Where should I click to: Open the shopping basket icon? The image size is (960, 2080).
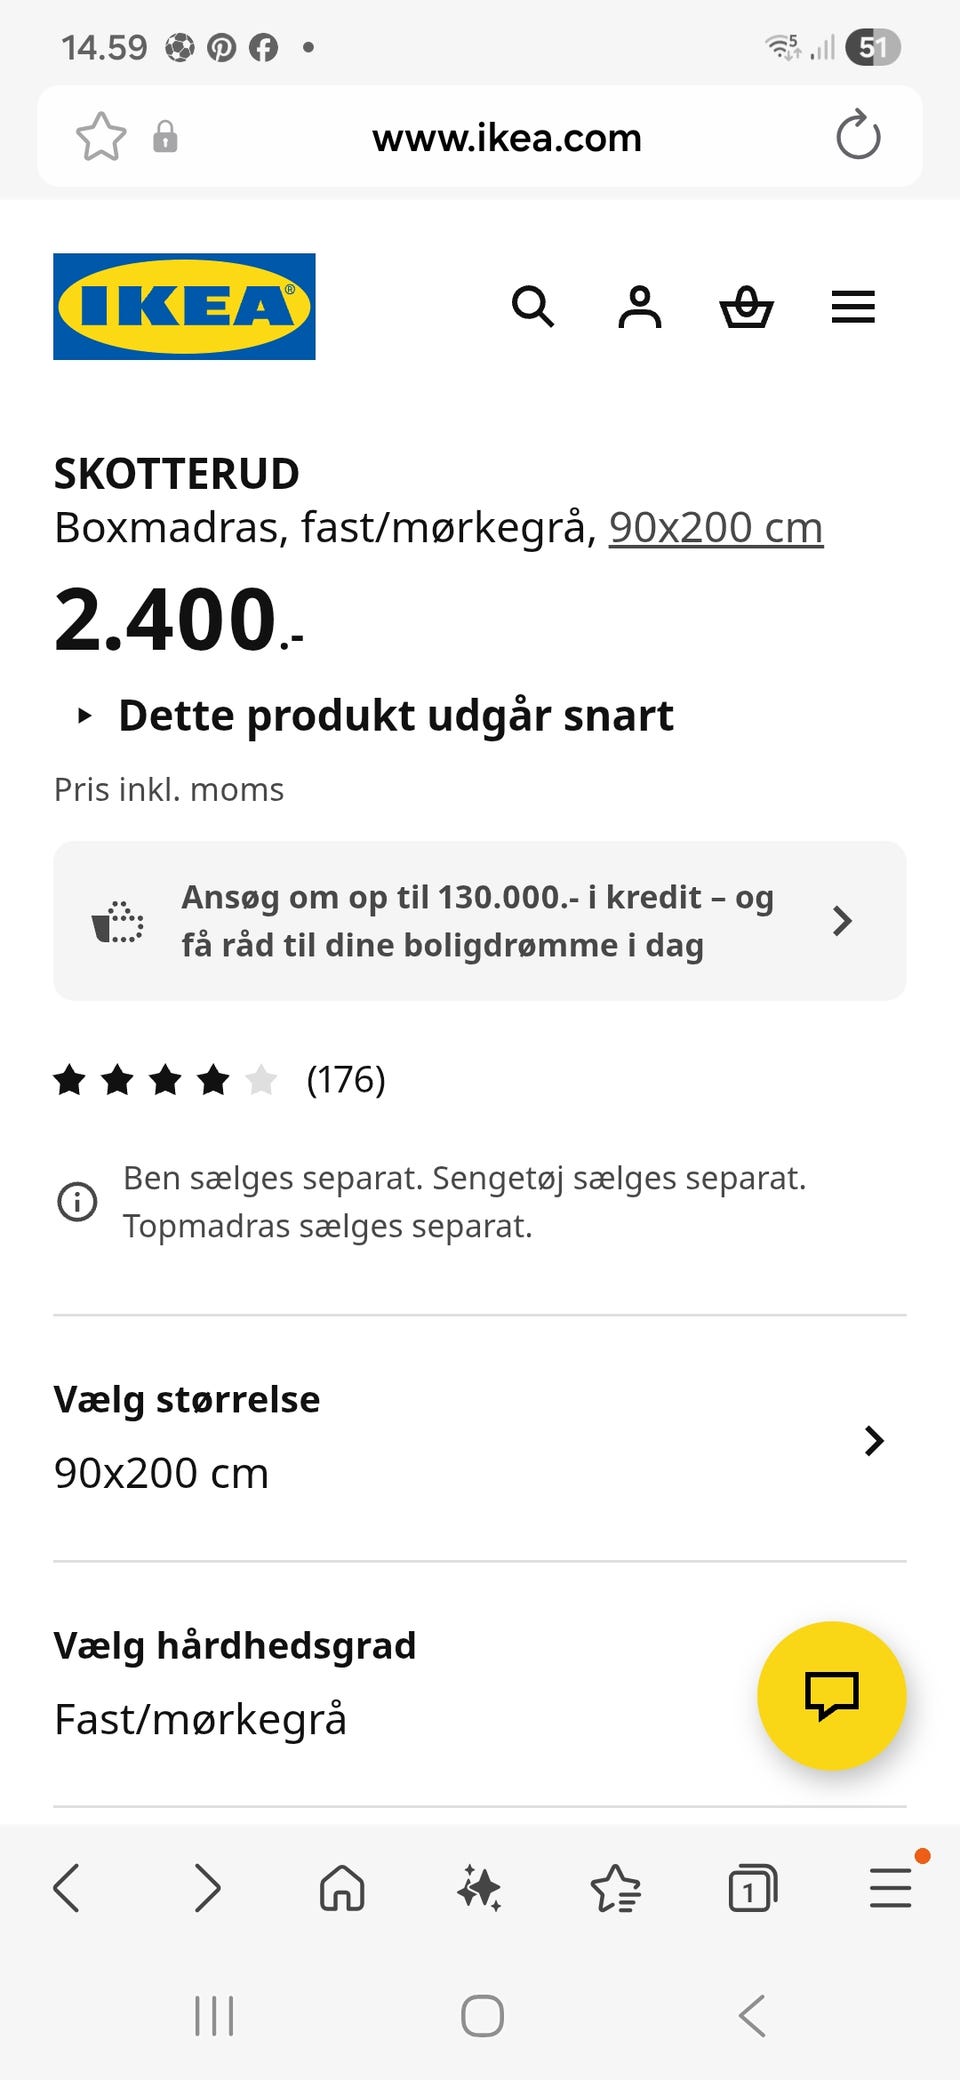[746, 307]
